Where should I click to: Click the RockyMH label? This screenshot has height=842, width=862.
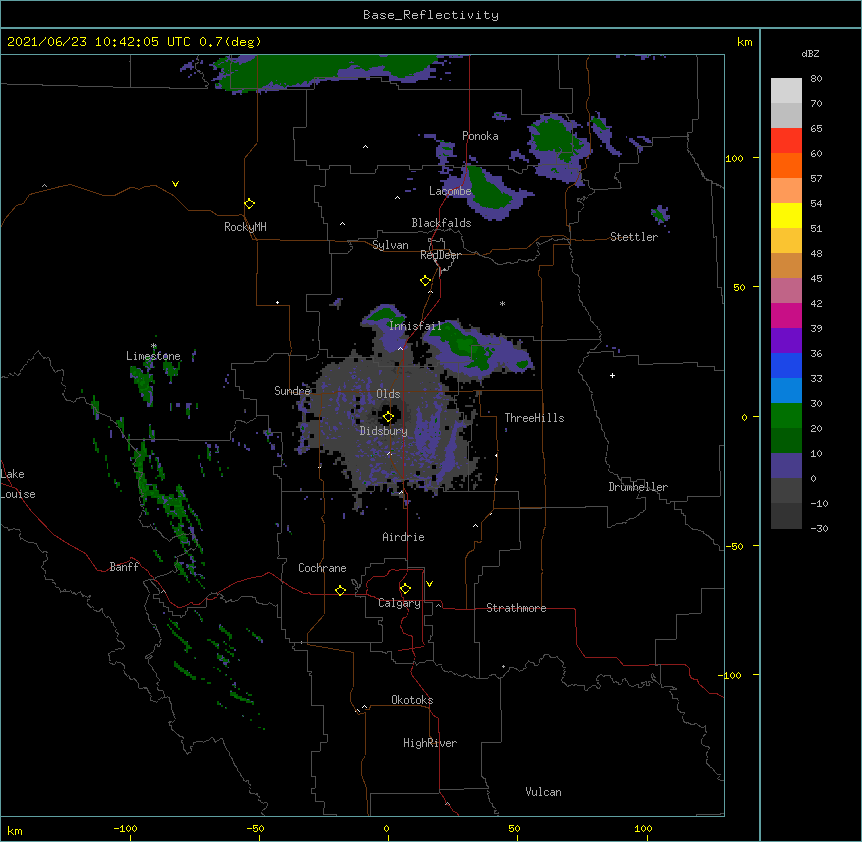(245, 227)
